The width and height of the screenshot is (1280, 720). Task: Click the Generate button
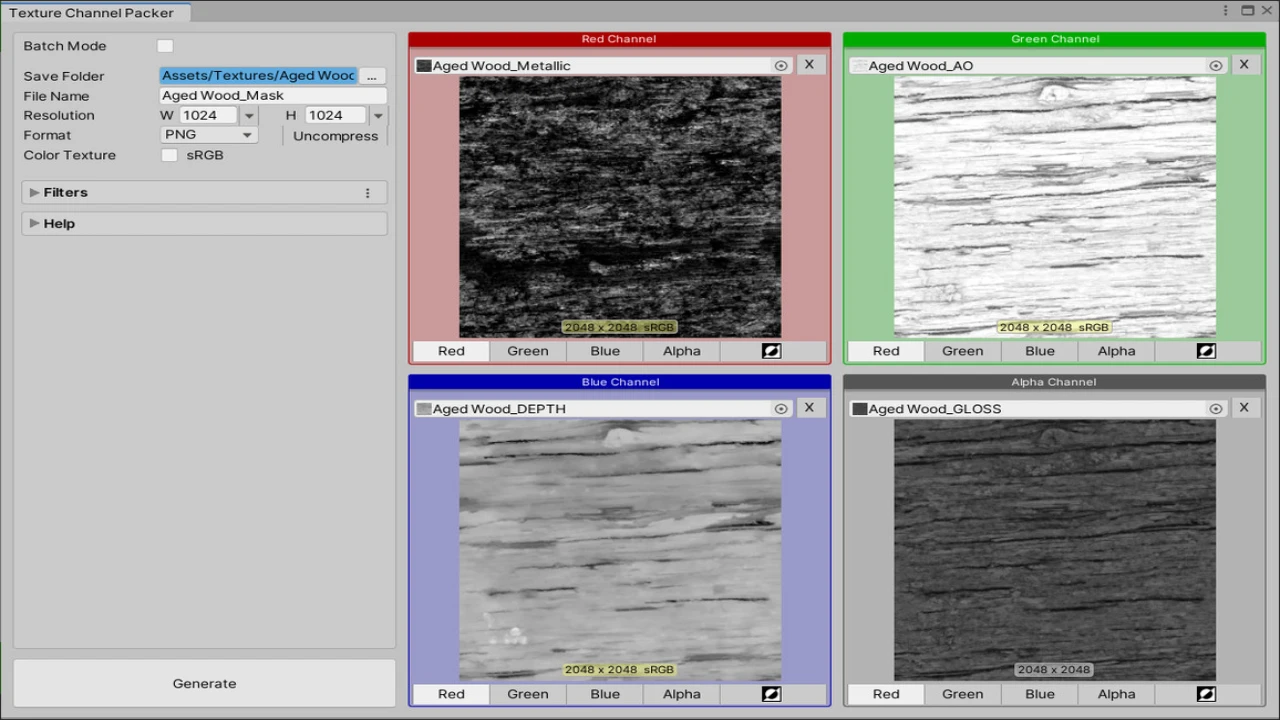pyautogui.click(x=204, y=684)
